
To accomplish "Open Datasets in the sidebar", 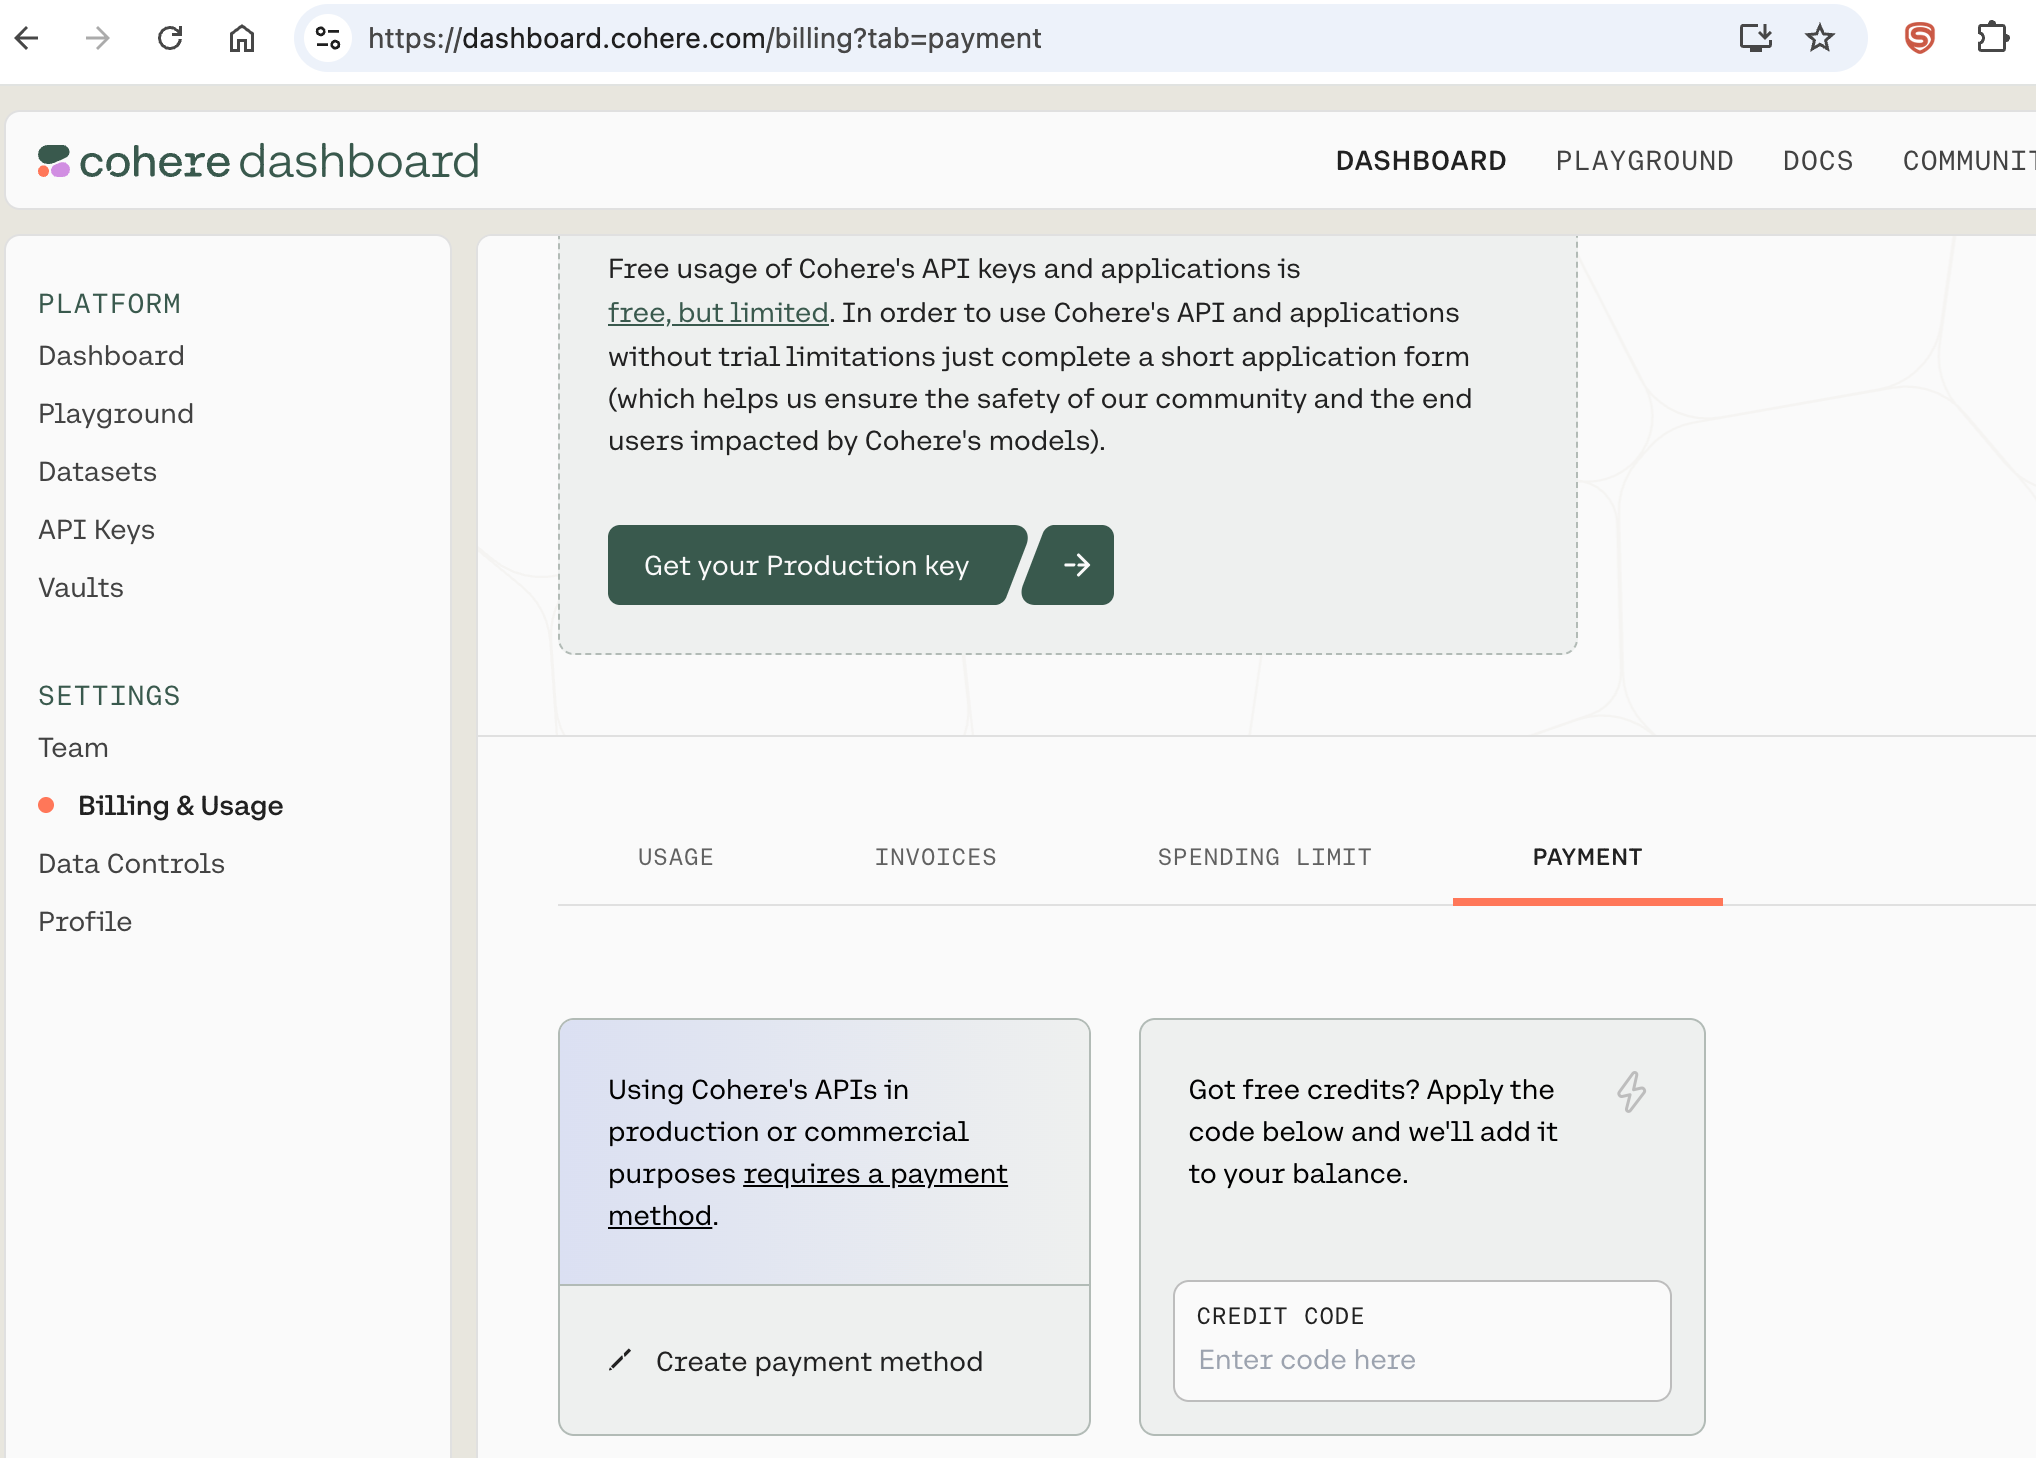I will pos(97,472).
